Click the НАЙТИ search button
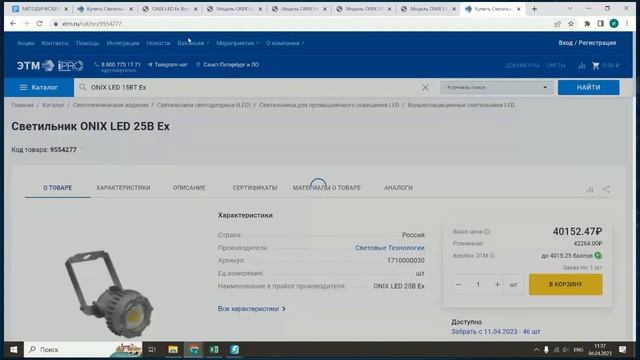The width and height of the screenshot is (640, 360). (x=588, y=87)
